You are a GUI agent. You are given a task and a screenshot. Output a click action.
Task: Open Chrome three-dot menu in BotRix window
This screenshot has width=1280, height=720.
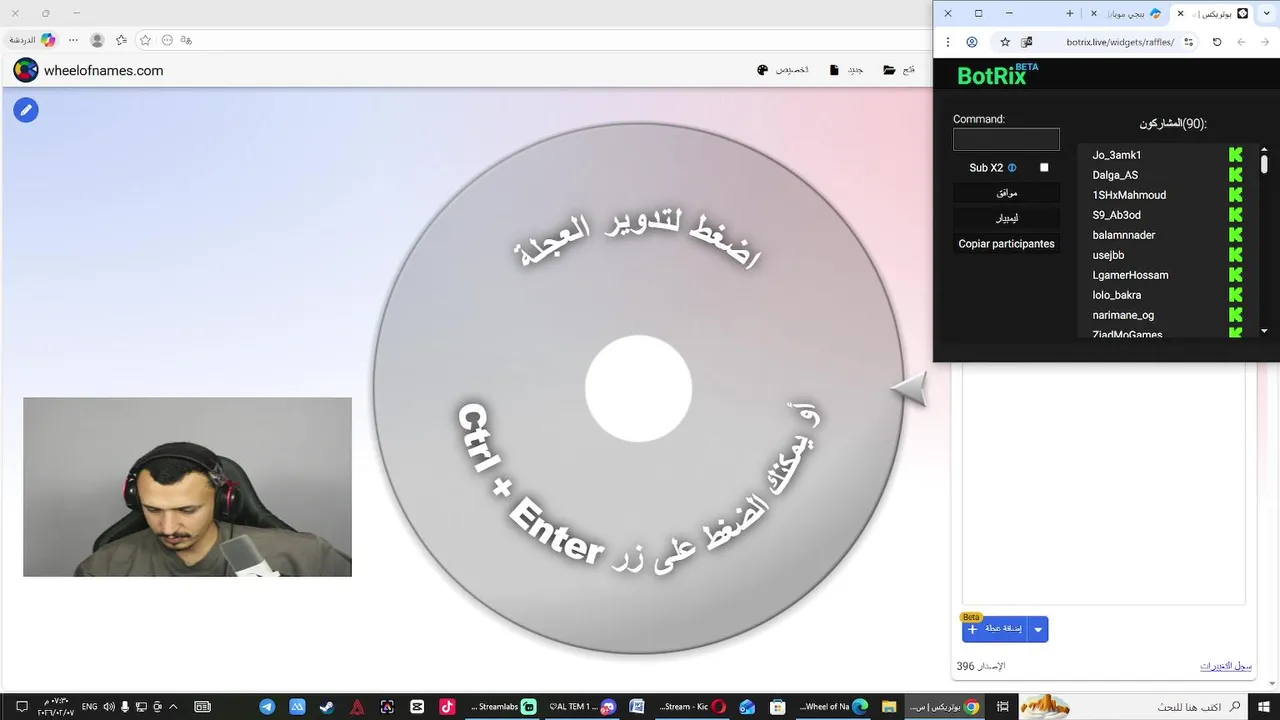click(x=948, y=42)
